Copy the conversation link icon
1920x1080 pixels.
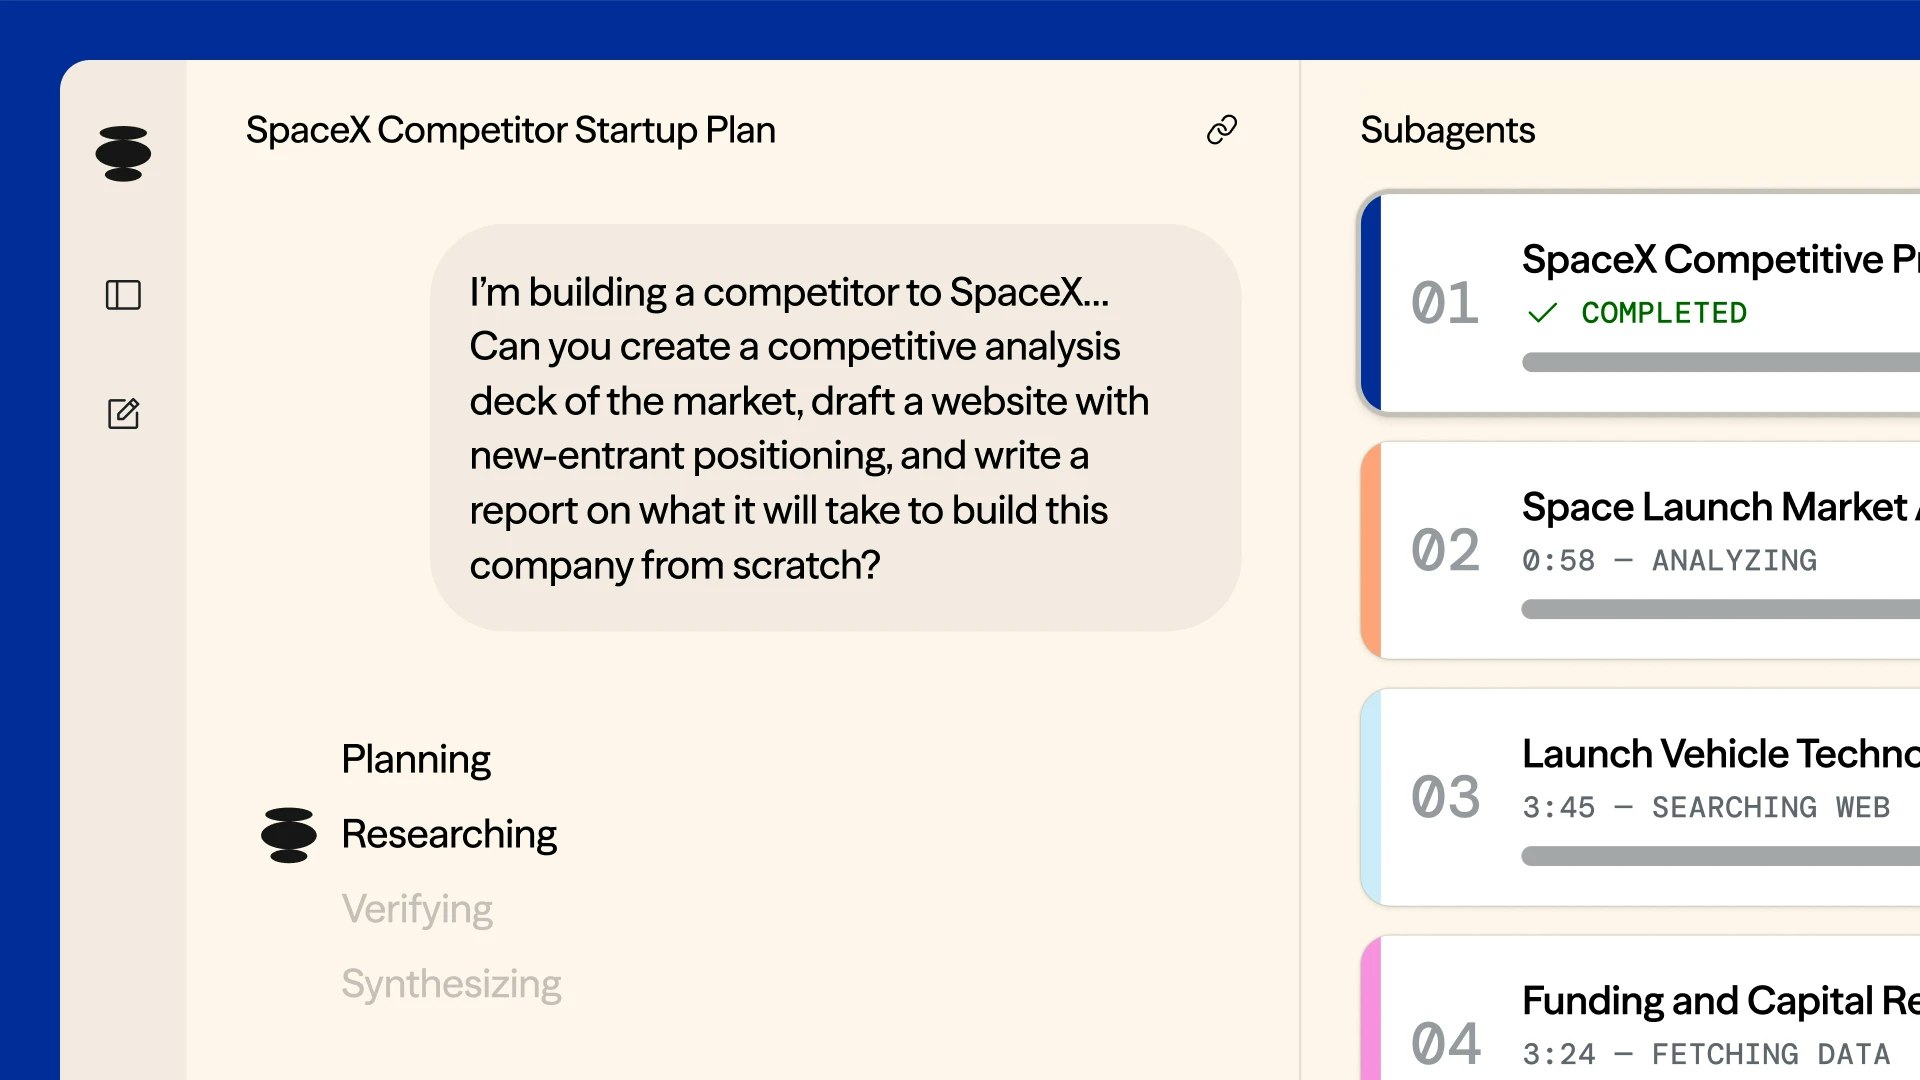[1222, 130]
